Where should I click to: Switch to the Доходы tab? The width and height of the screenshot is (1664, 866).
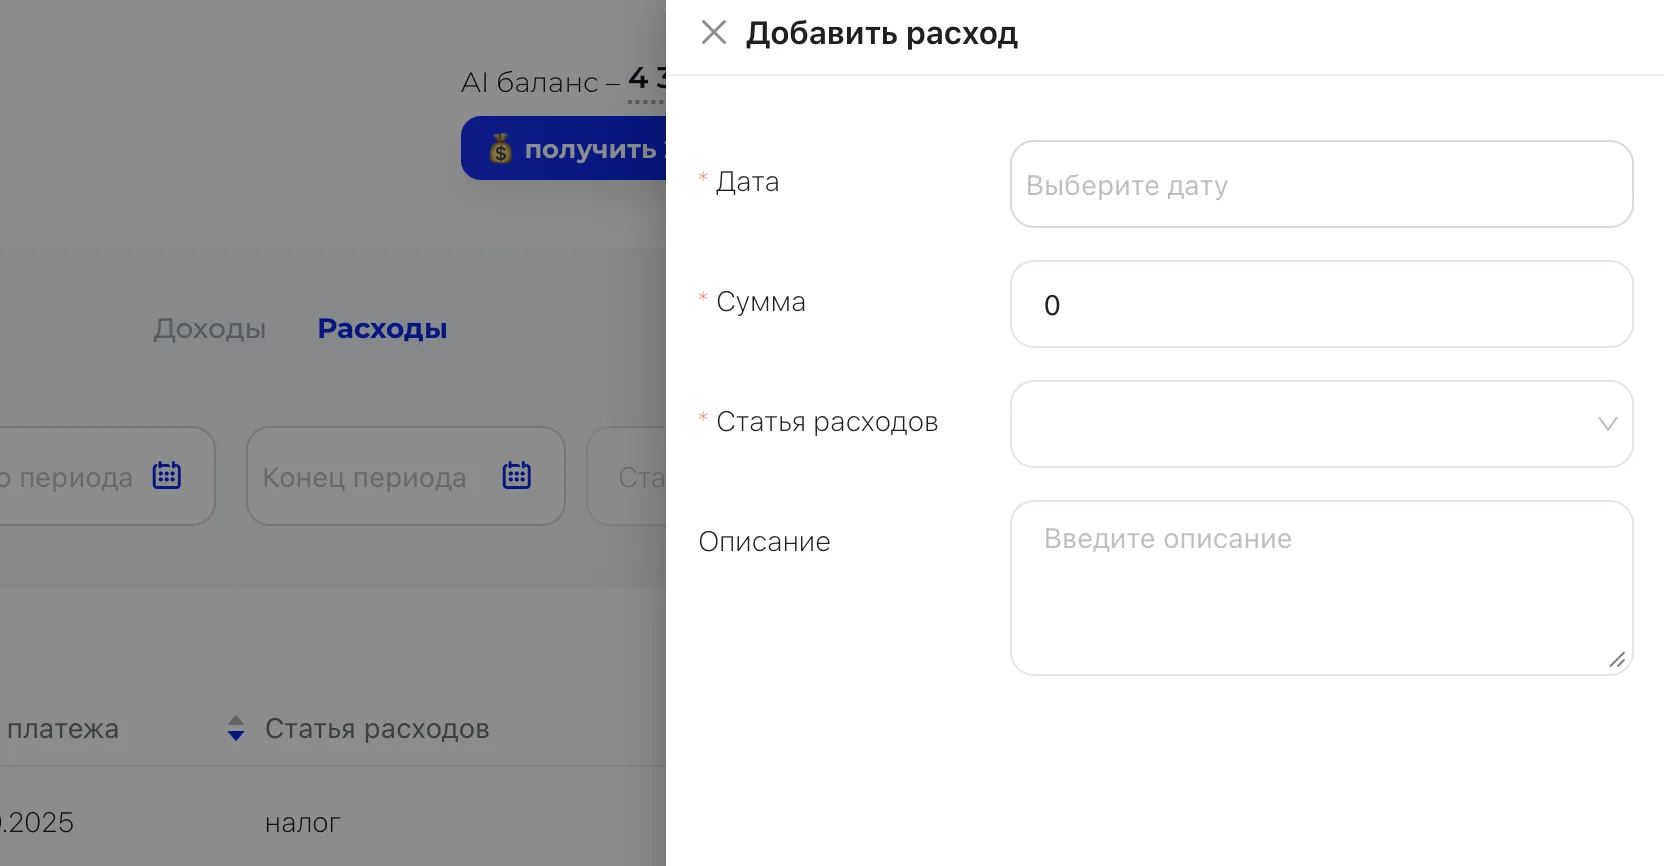pyautogui.click(x=210, y=329)
